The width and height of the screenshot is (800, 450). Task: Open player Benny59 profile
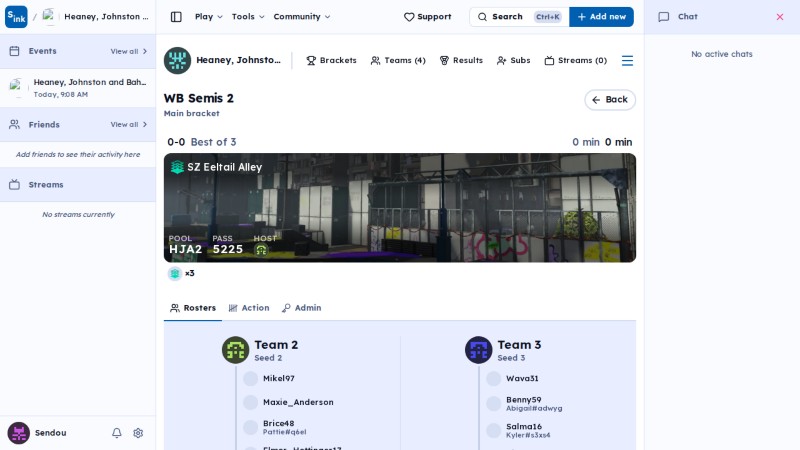[523, 400]
